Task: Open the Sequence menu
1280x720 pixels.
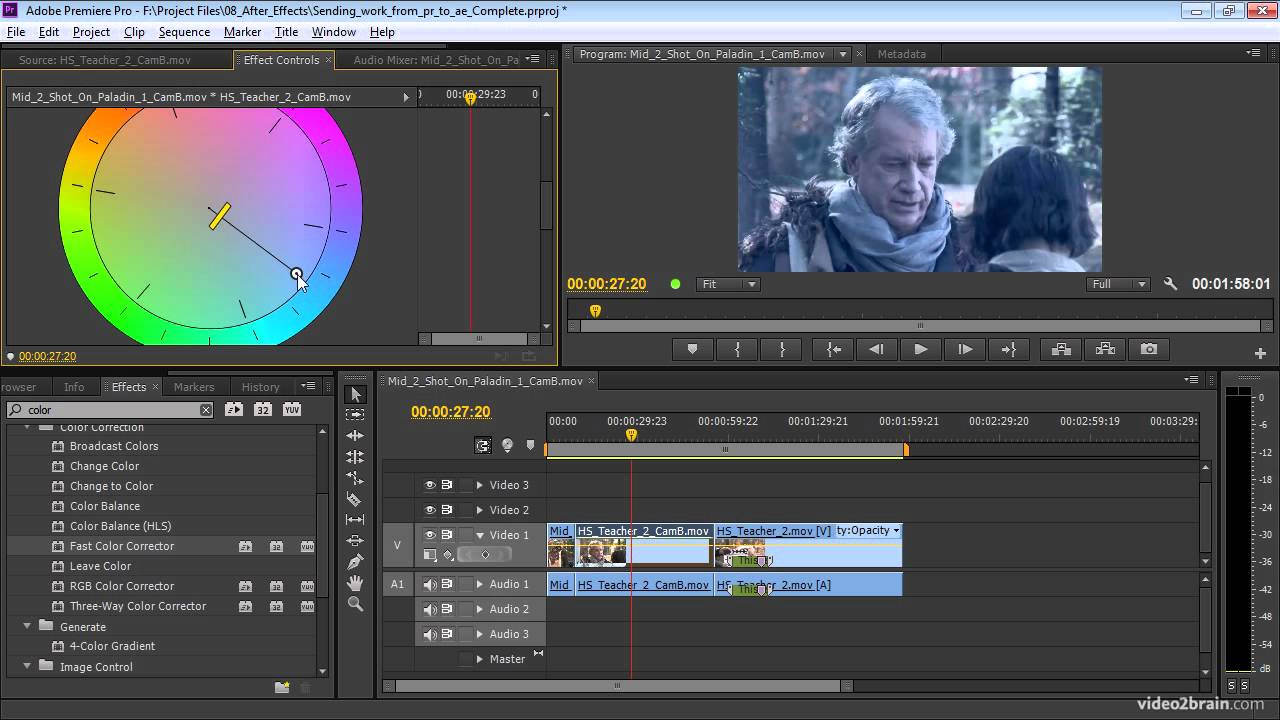Action: click(184, 32)
